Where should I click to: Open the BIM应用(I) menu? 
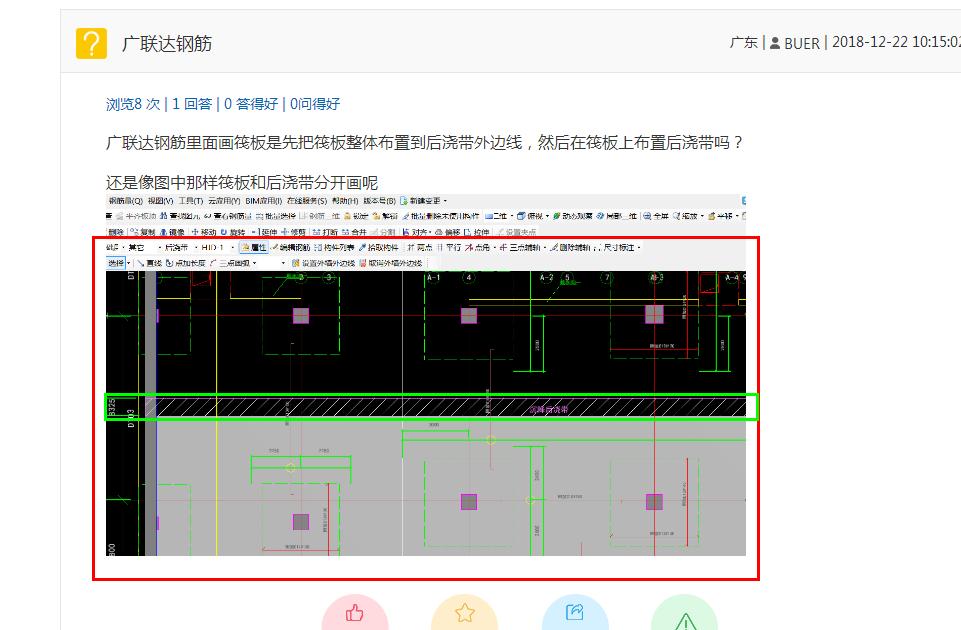pos(264,201)
